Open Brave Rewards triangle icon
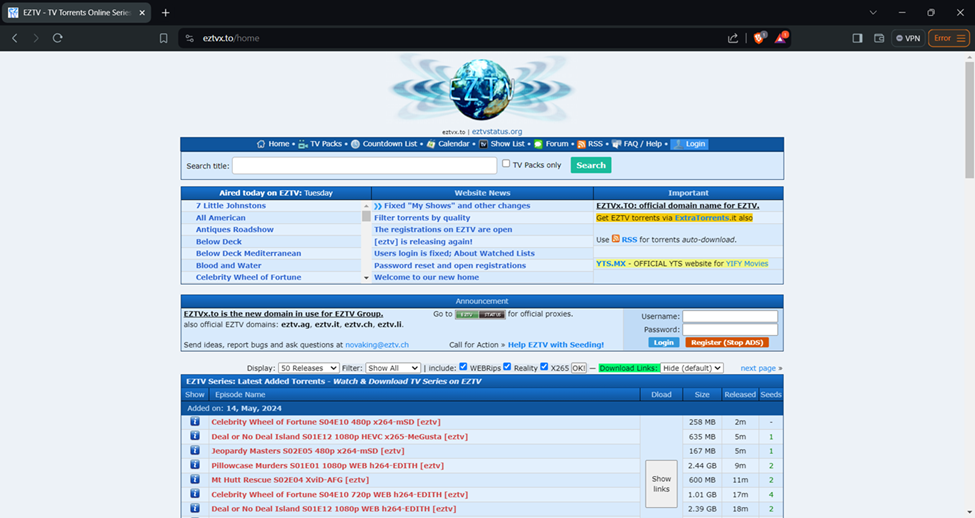This screenshot has width=975, height=518. click(x=781, y=38)
